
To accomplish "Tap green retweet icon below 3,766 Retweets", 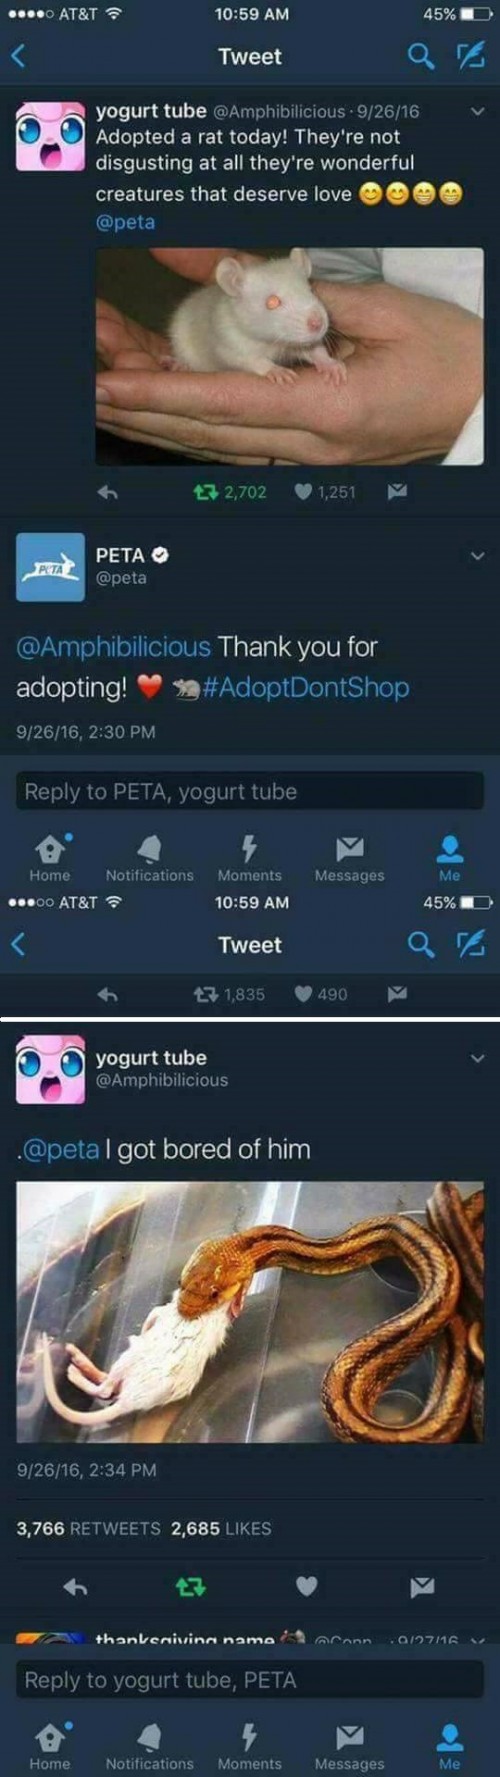I will [190, 1586].
